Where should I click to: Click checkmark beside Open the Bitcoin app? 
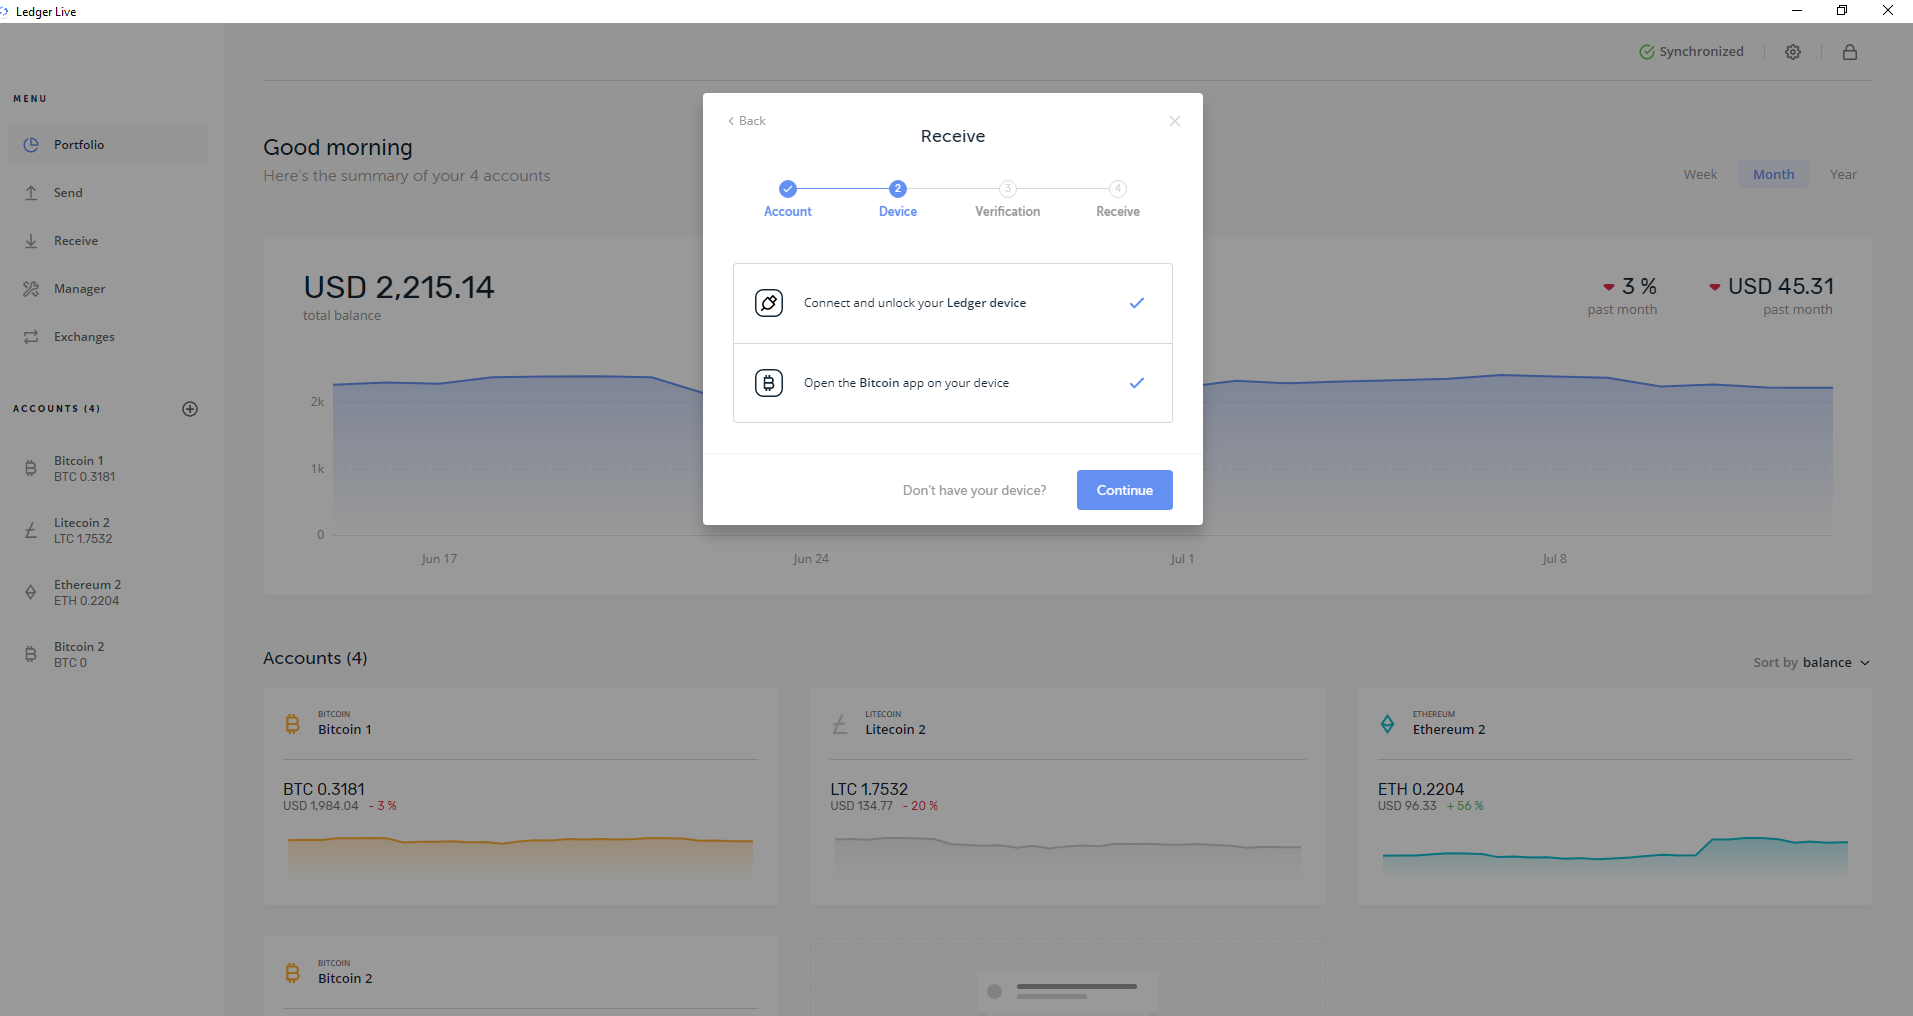coord(1137,383)
